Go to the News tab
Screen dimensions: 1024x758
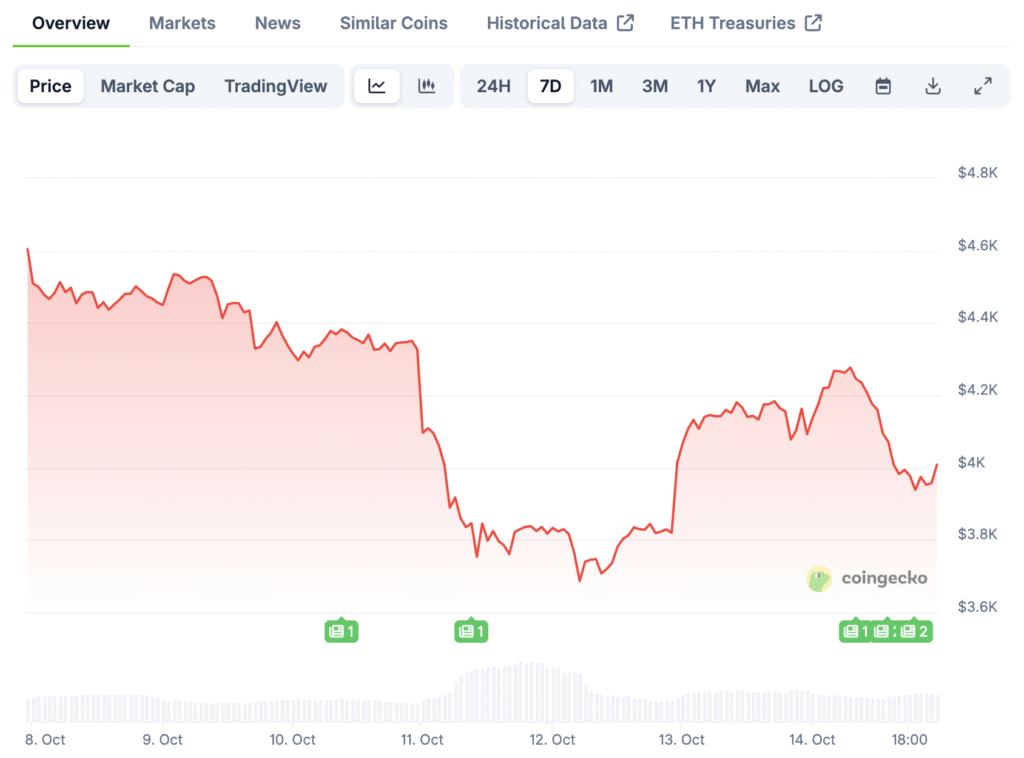pos(277,23)
